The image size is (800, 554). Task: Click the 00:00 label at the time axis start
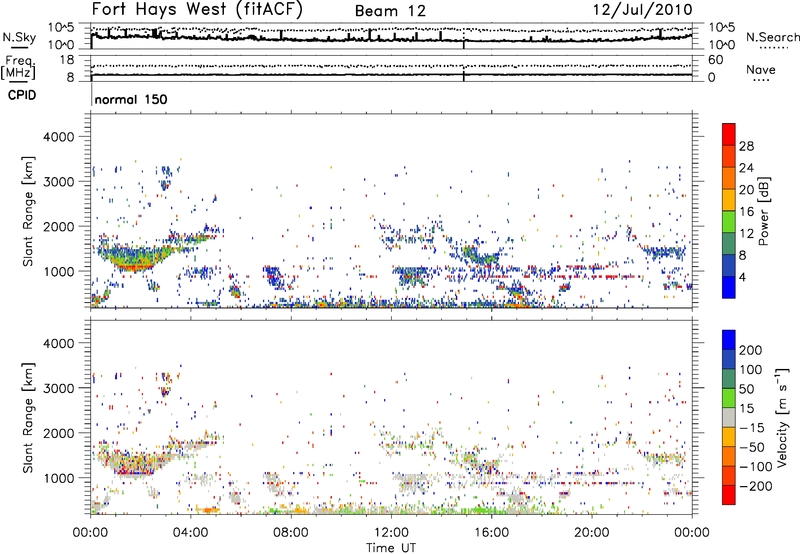tap(90, 533)
